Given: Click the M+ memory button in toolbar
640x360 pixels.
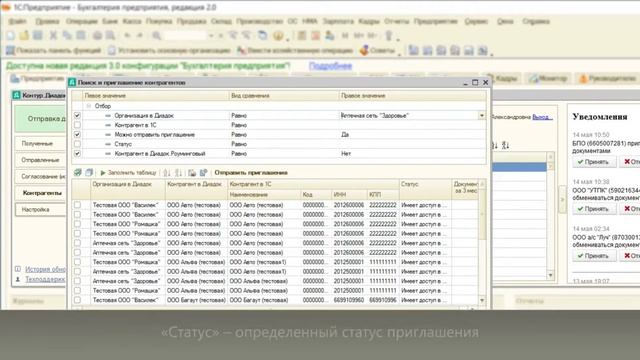Looking at the screenshot, I should pos(358,36).
